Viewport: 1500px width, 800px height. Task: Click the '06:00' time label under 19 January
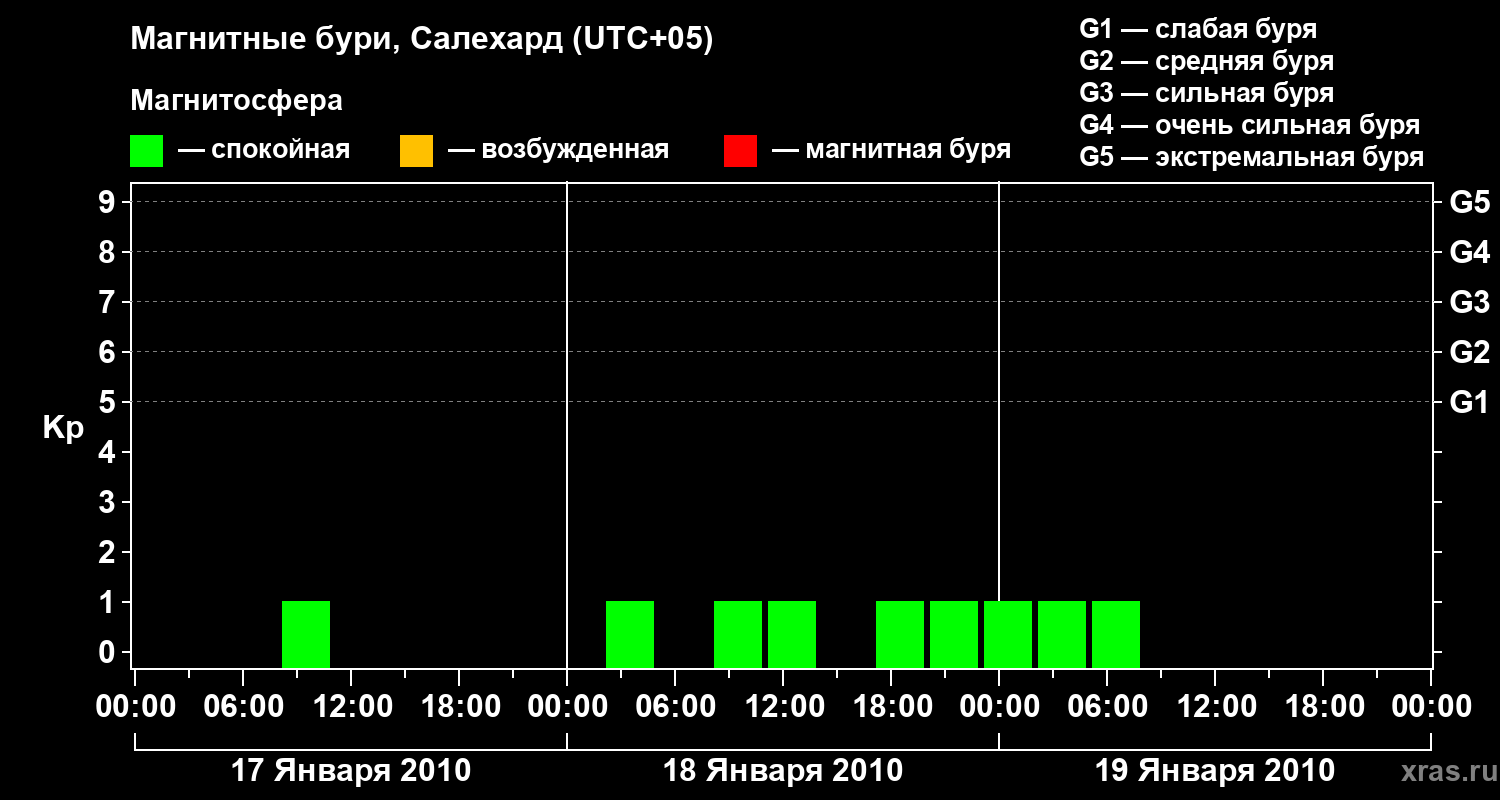[1107, 707]
